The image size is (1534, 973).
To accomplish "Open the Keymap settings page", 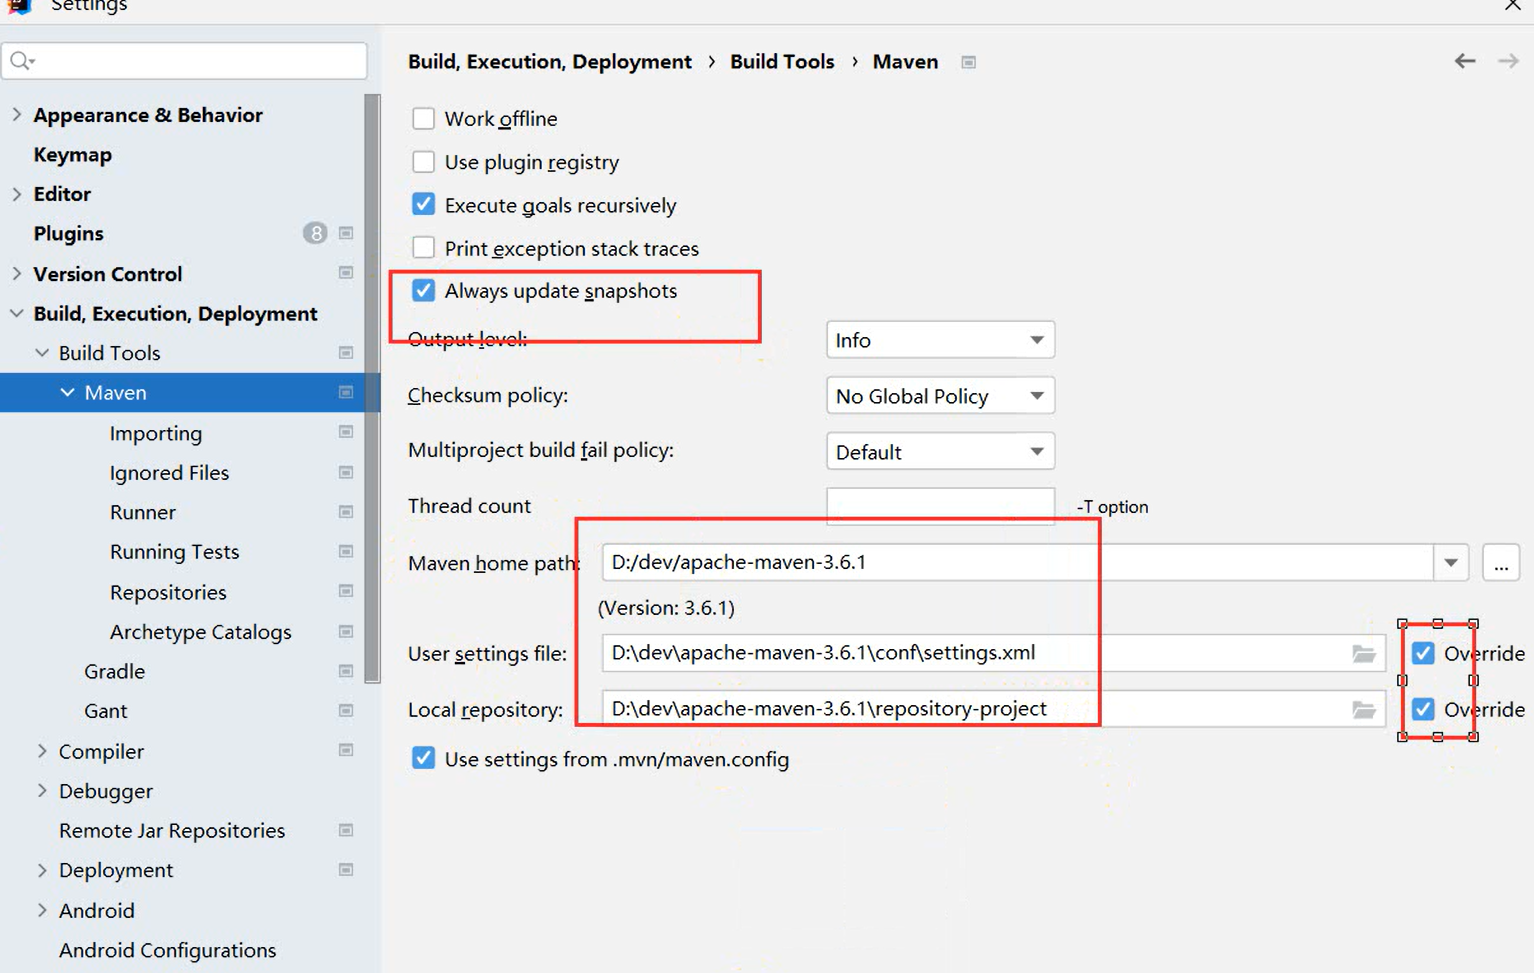I will (x=72, y=155).
